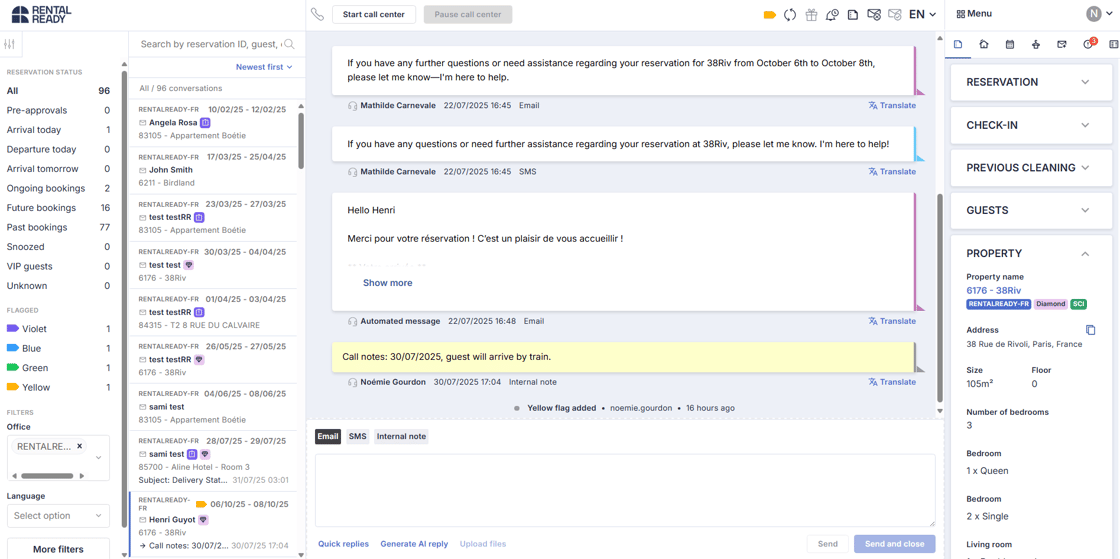1120x559 pixels.
Task: Click Translate on the Automated message
Action: [x=891, y=321]
